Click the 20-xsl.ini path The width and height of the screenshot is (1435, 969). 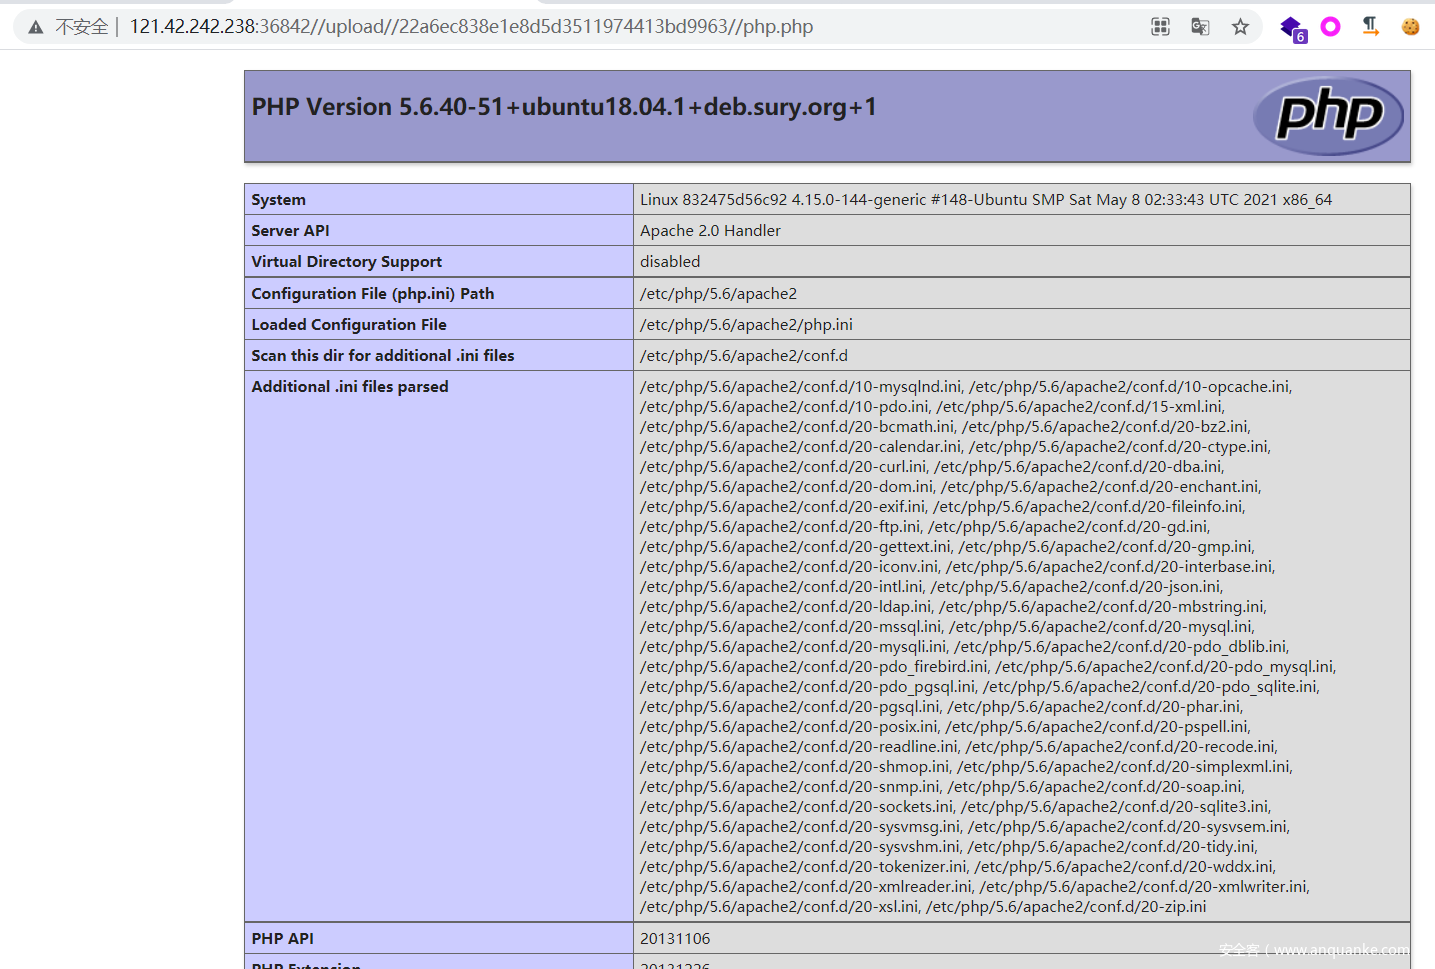click(780, 907)
